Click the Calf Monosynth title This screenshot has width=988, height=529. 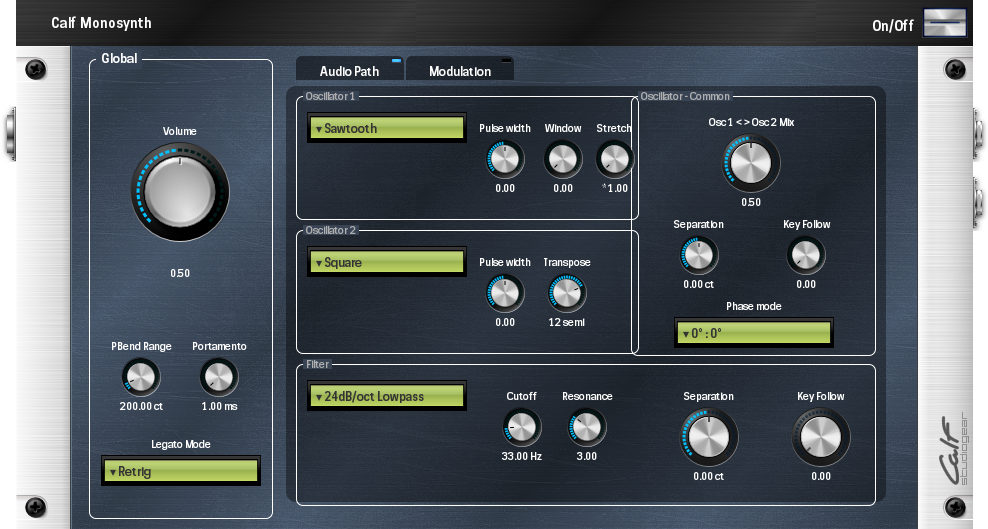101,23
